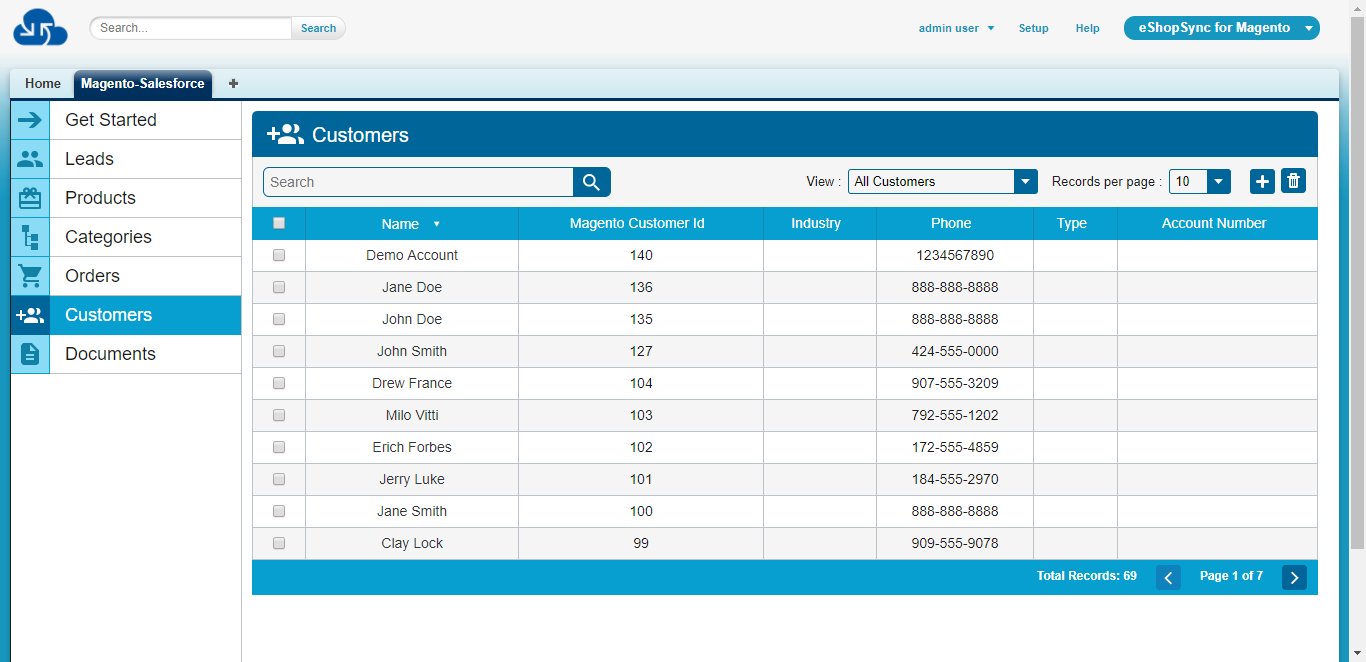Check the box for Demo Account
The image size is (1366, 662).
tap(279, 255)
